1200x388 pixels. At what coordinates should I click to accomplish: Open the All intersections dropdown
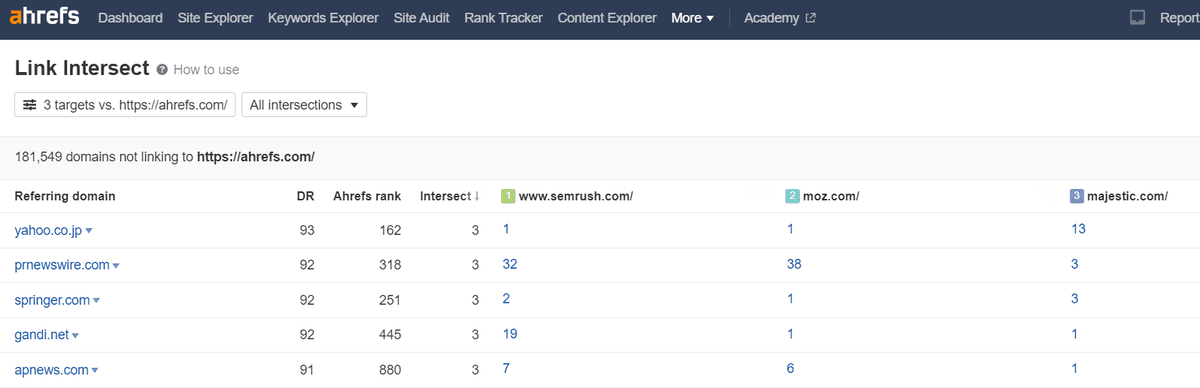[304, 105]
